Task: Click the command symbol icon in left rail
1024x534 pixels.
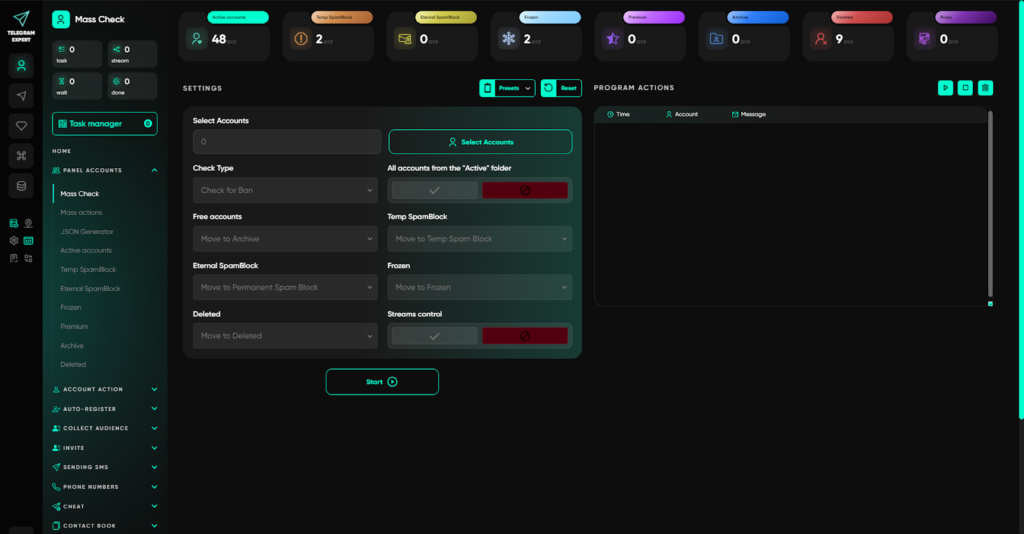Action: point(21,155)
